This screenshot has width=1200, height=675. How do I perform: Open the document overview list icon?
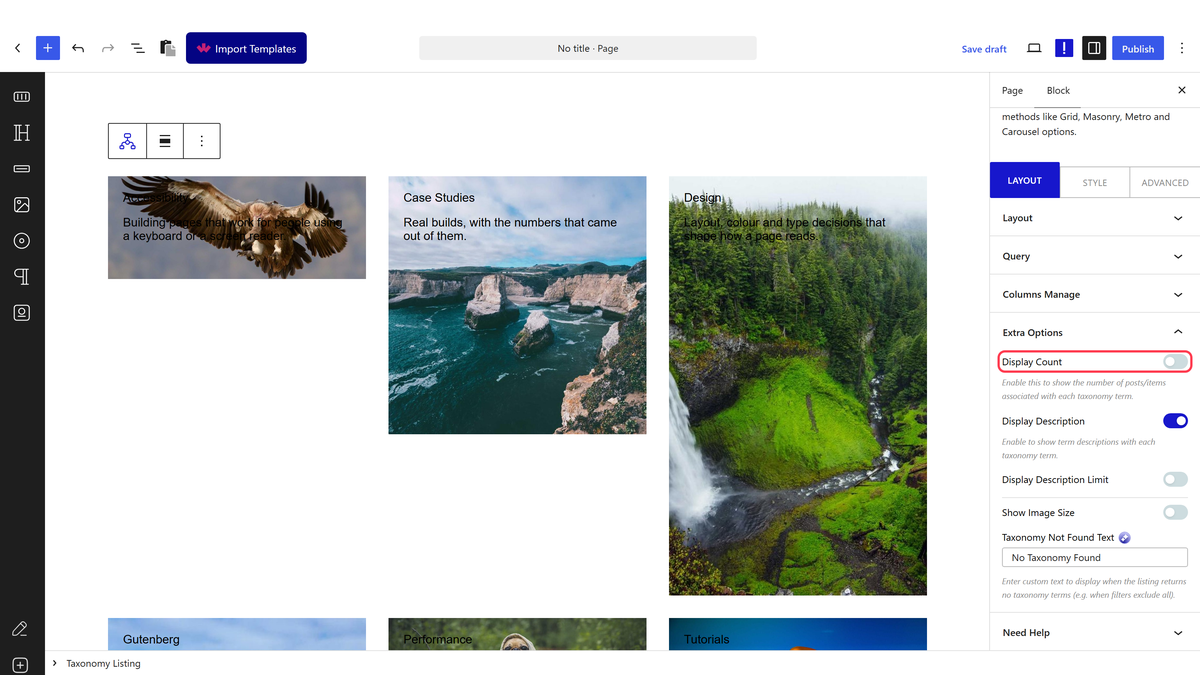coord(138,48)
